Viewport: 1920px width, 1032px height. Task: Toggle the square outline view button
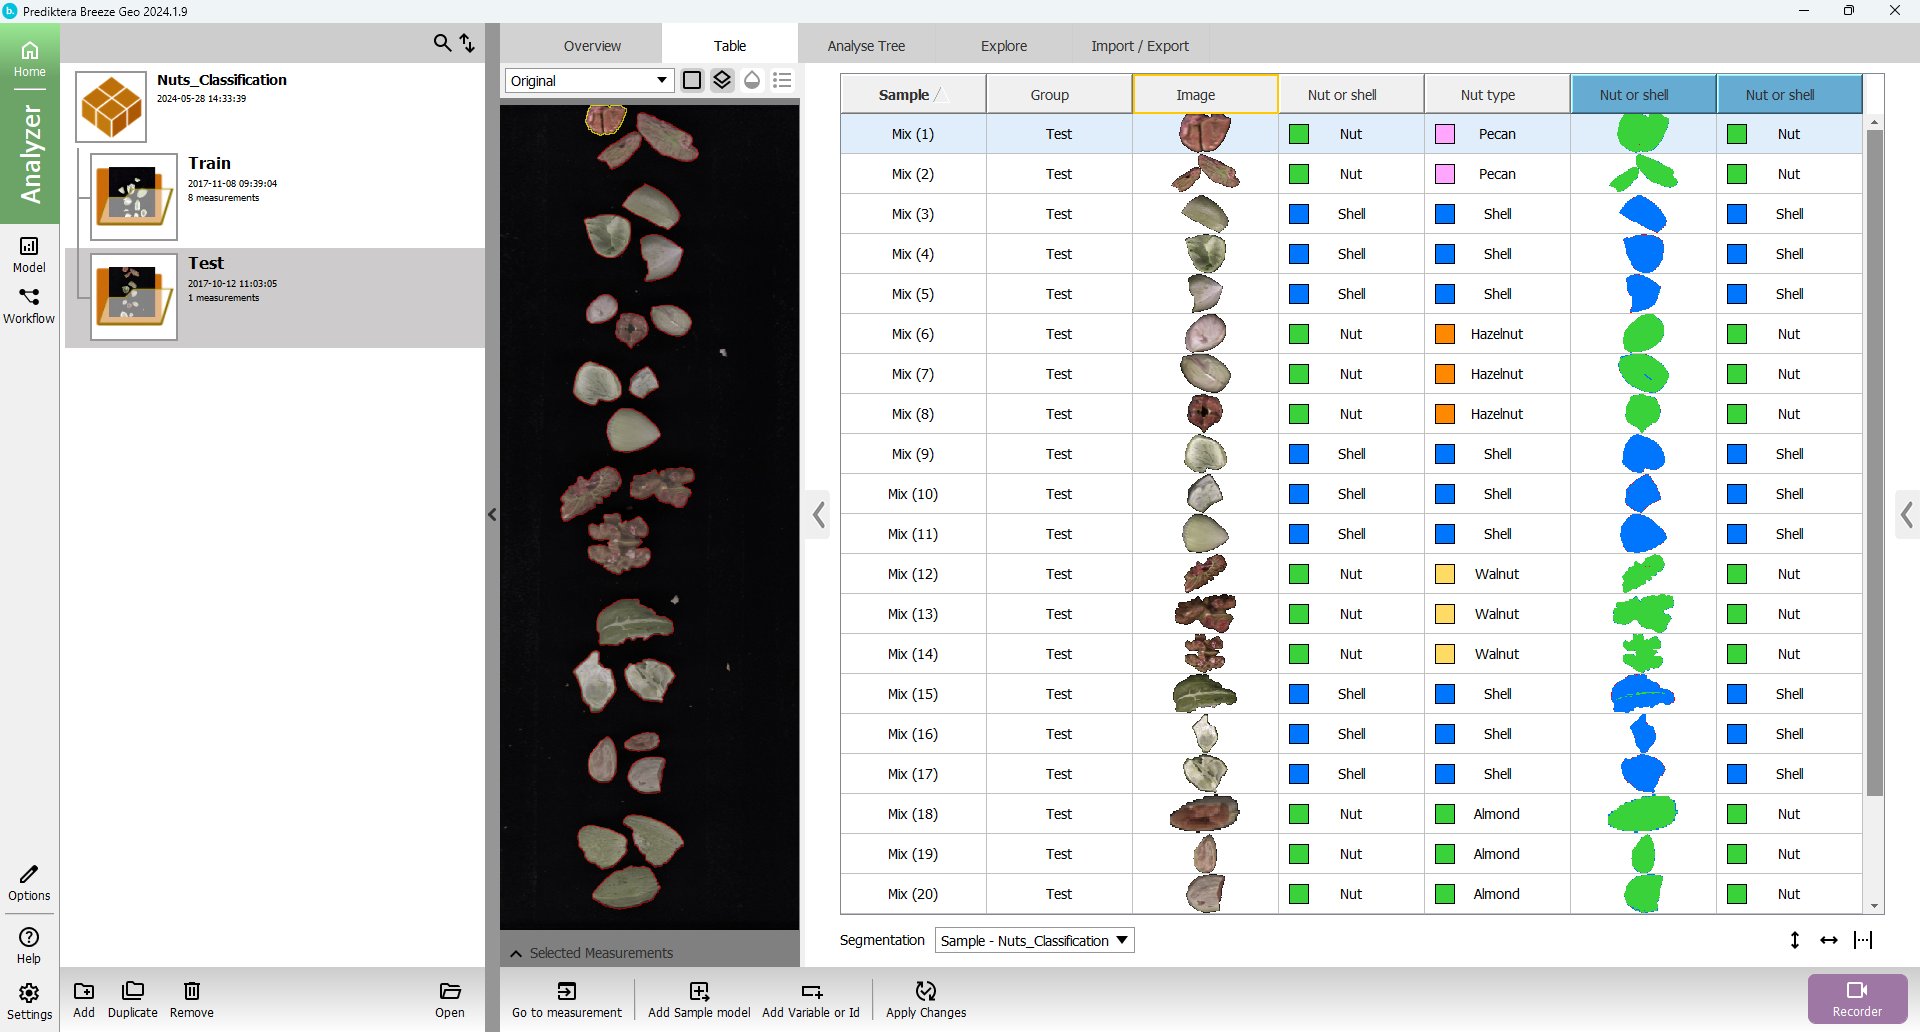692,80
